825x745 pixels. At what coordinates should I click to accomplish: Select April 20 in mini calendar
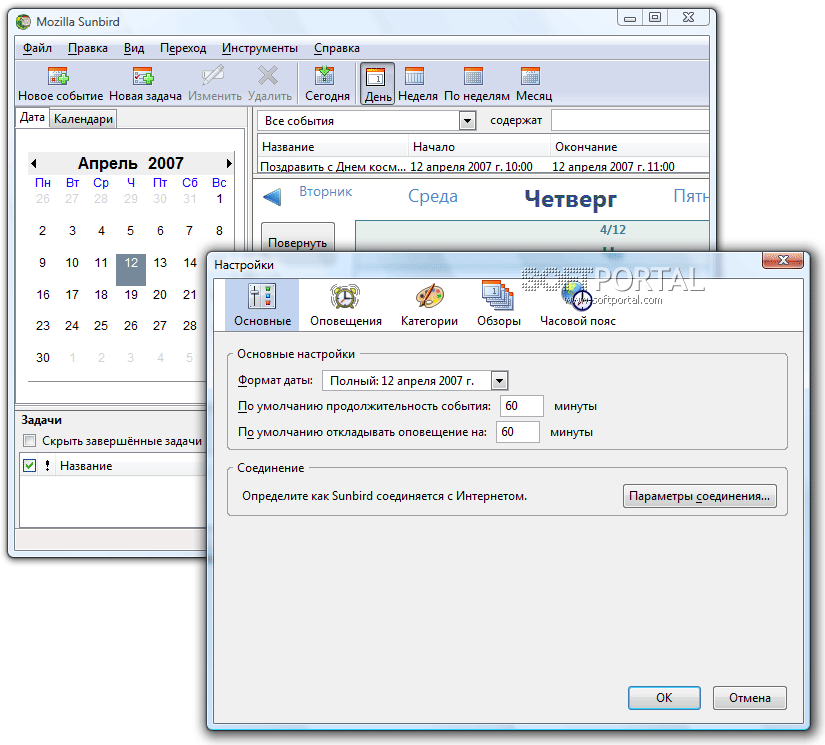(x=160, y=295)
